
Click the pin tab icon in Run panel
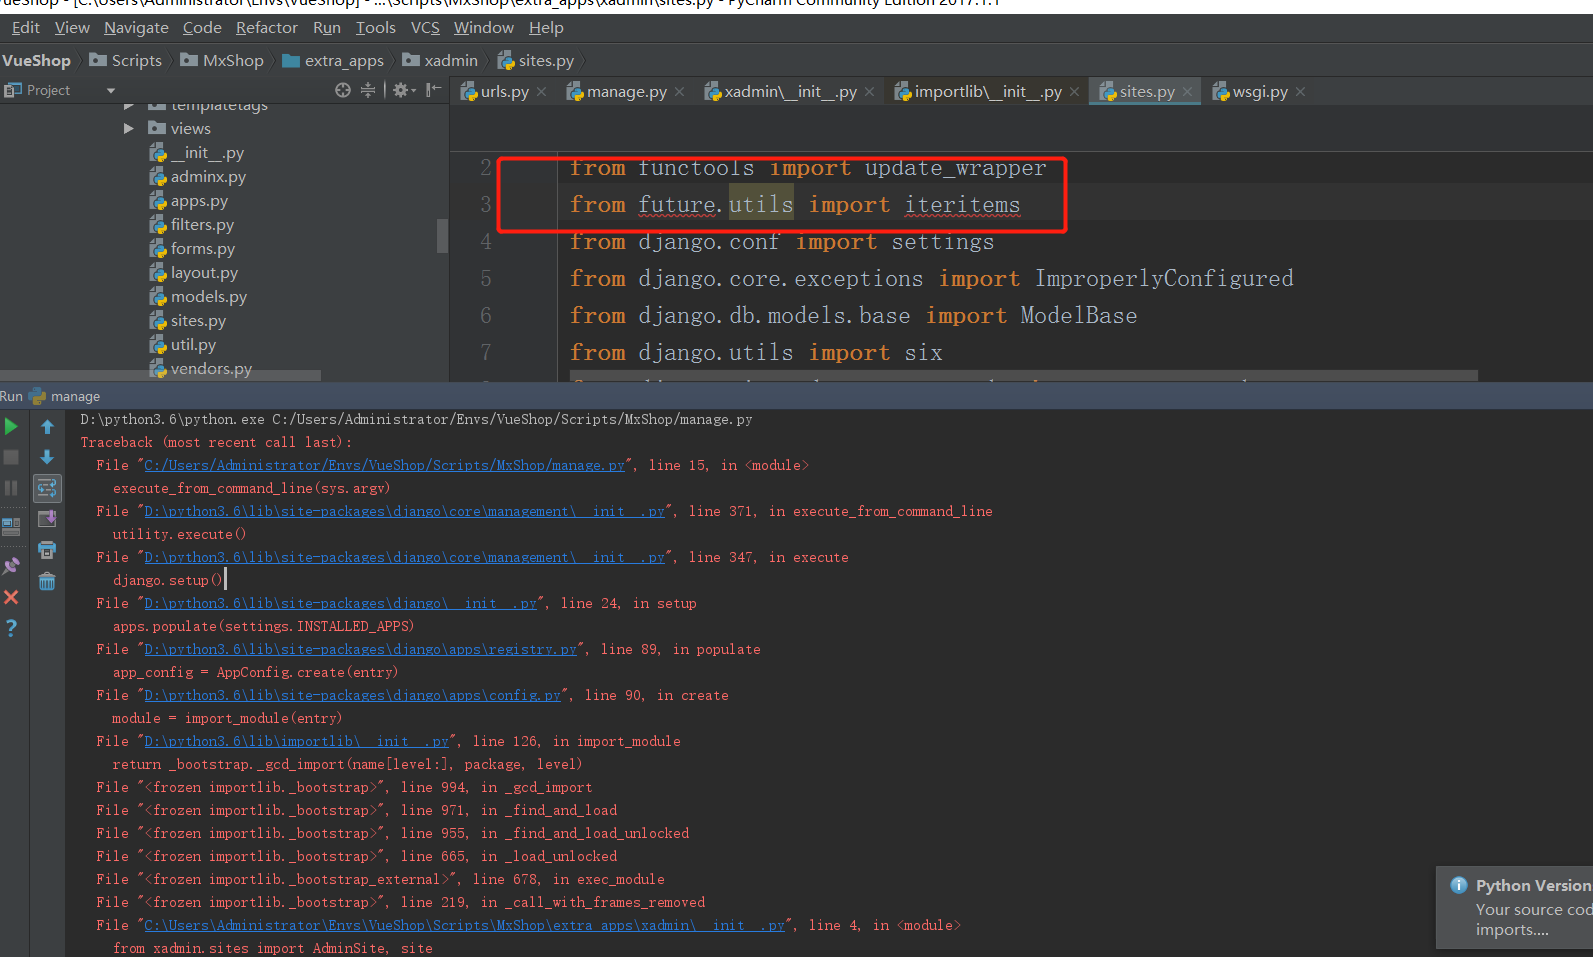tap(11, 565)
